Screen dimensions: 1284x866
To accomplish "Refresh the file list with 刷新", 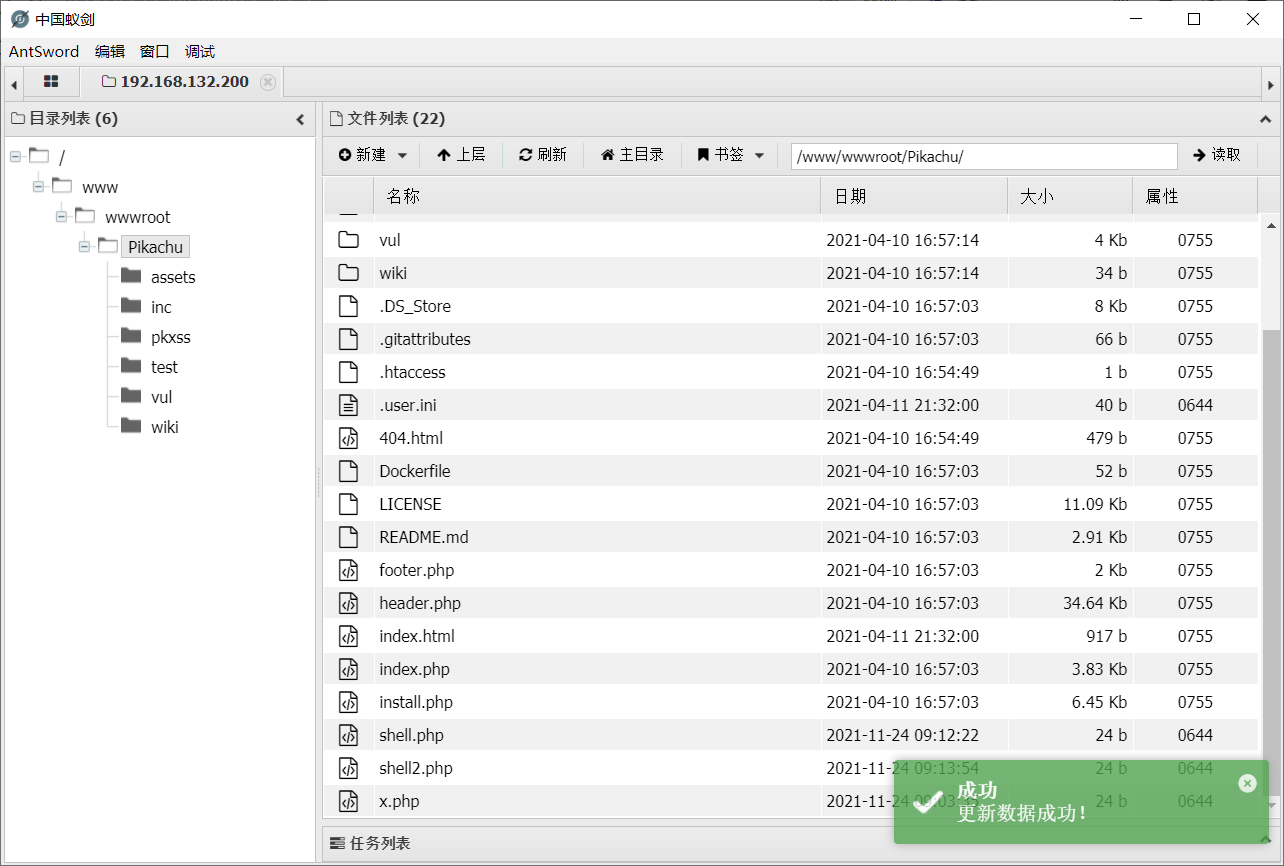I will coord(543,155).
